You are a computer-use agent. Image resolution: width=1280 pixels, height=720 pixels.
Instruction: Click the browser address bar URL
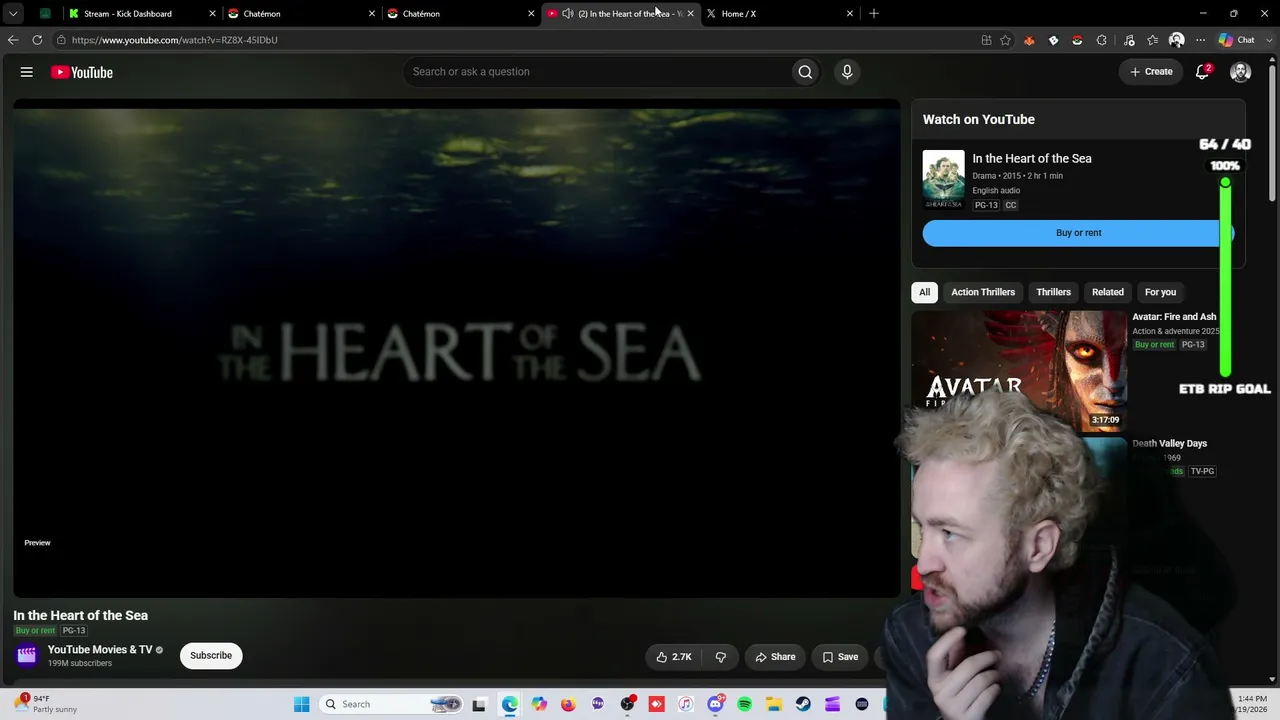175,40
